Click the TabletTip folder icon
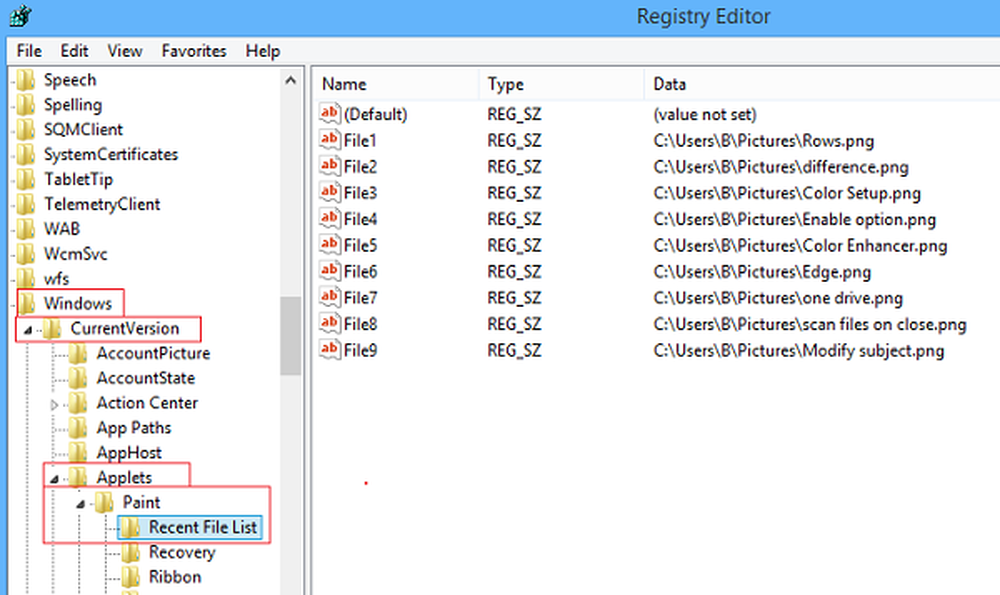 coord(26,180)
